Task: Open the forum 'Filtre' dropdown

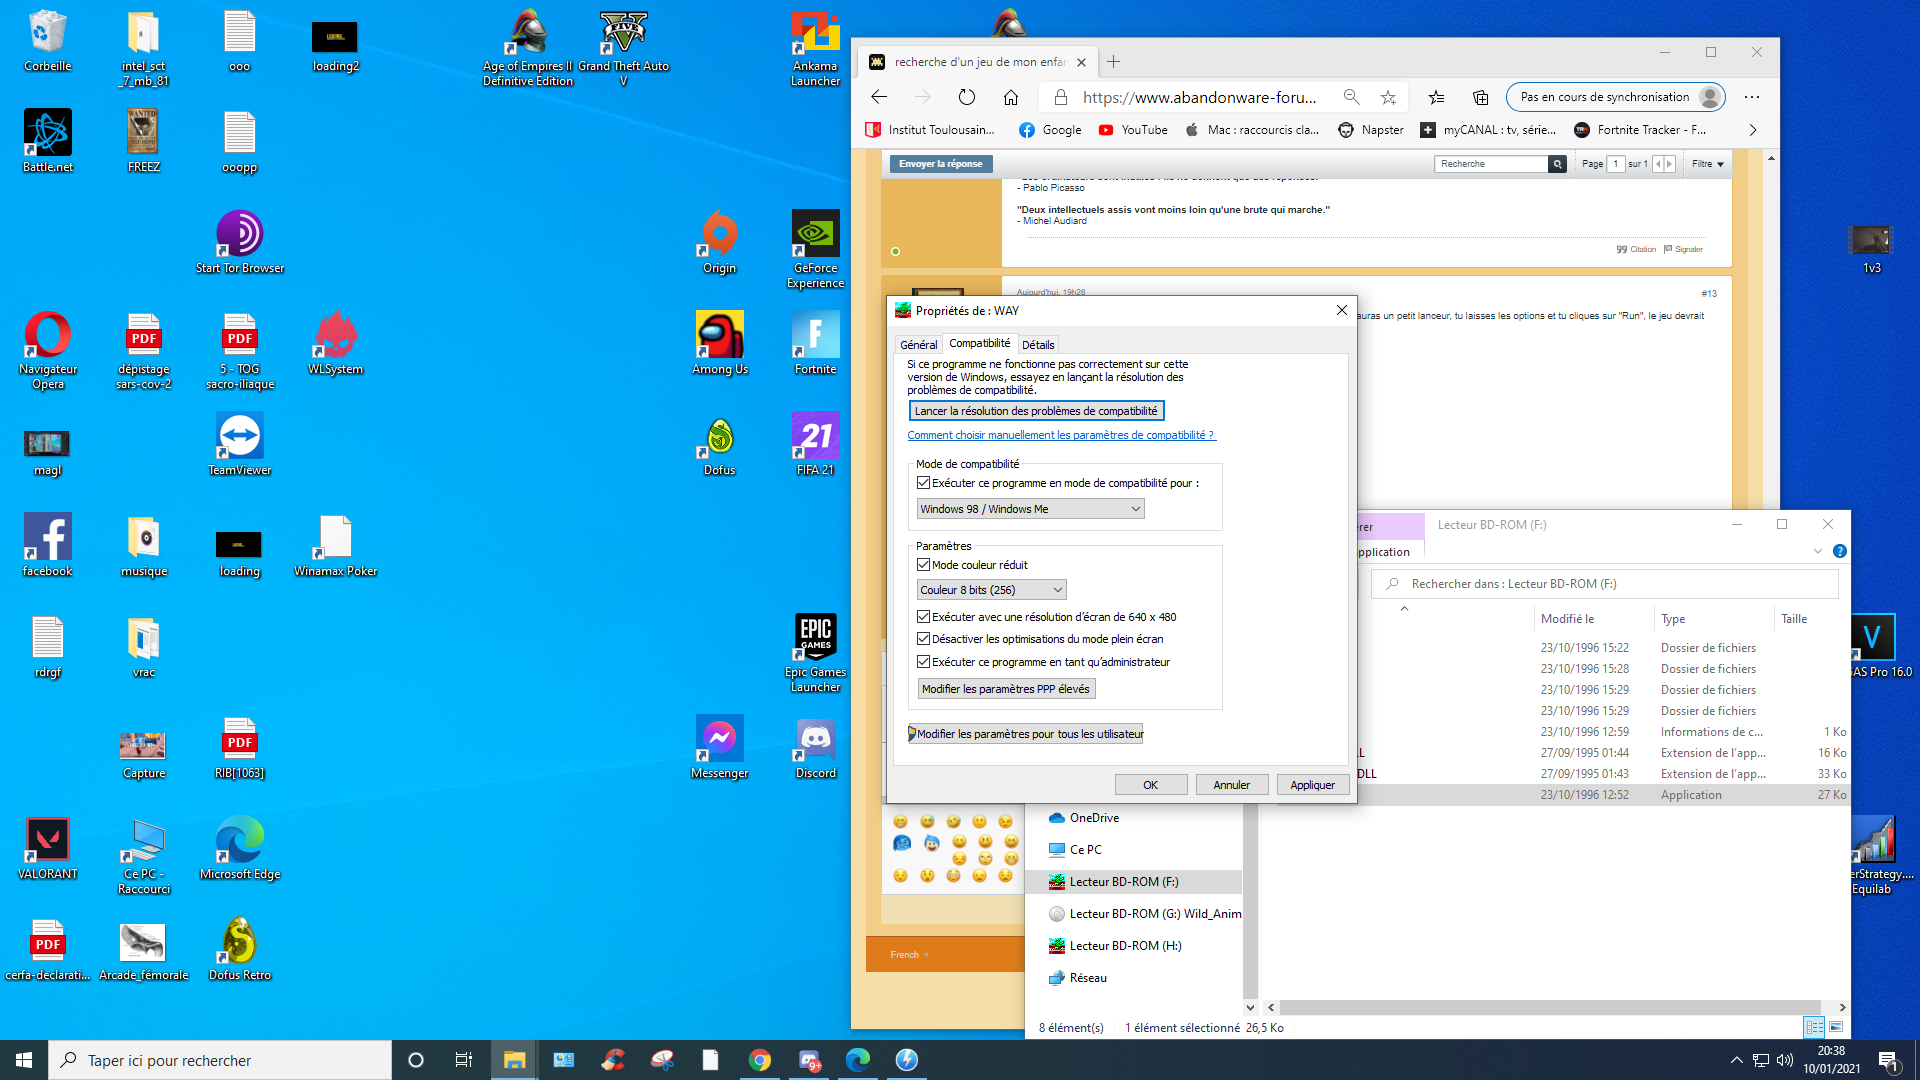Action: [1707, 164]
